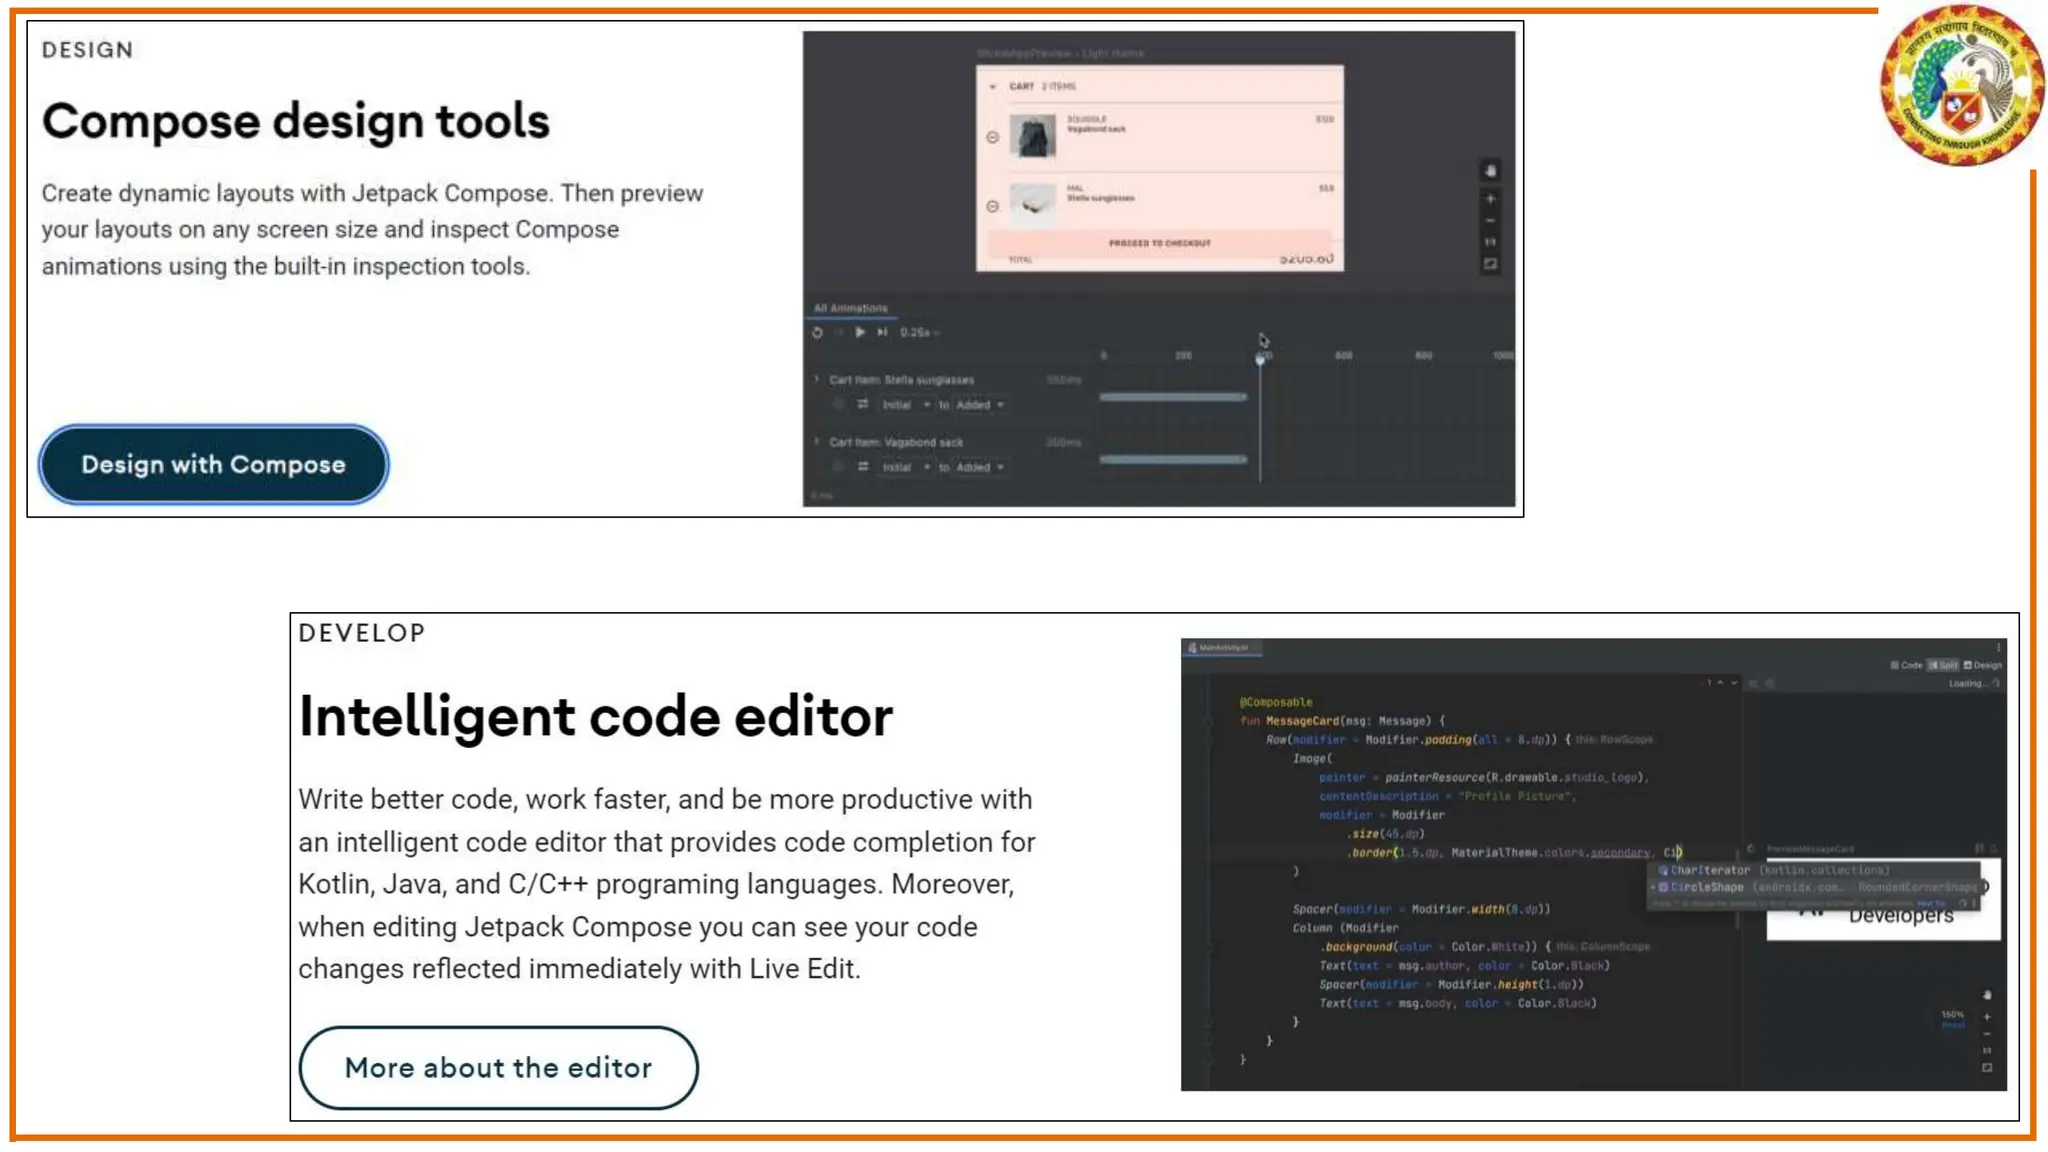Click More about the editor button
This screenshot has width=2048, height=1152.
pyautogui.click(x=498, y=1067)
